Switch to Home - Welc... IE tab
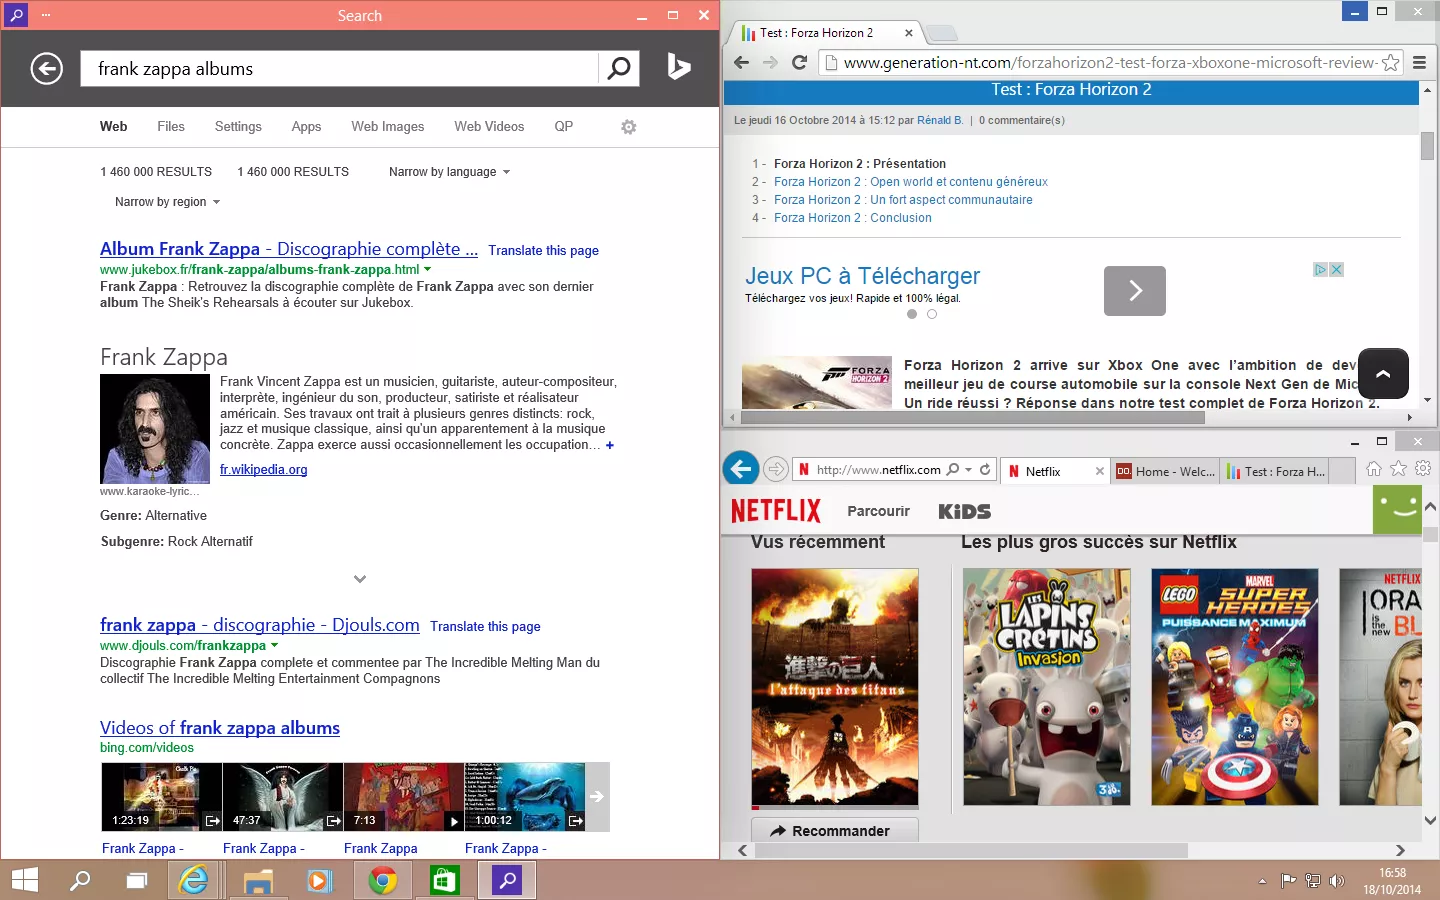The image size is (1440, 900). pos(1165,471)
